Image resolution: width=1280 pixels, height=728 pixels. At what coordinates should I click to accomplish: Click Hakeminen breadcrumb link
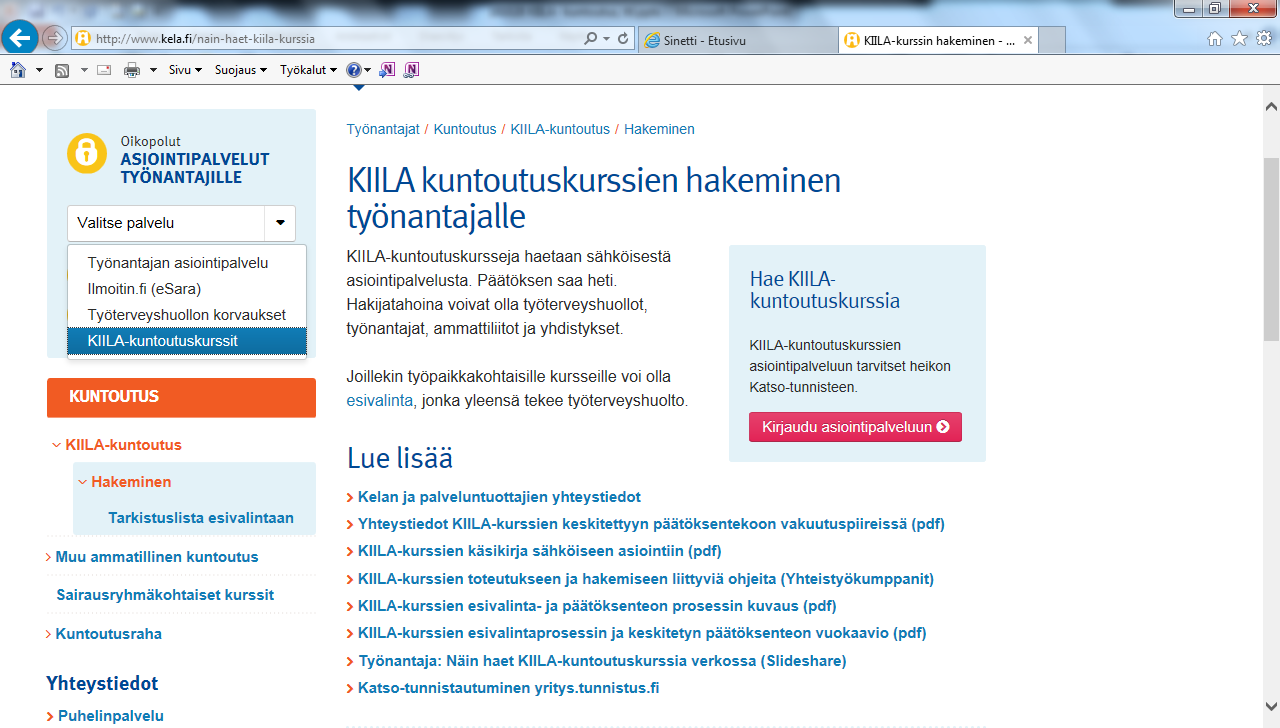tap(659, 129)
